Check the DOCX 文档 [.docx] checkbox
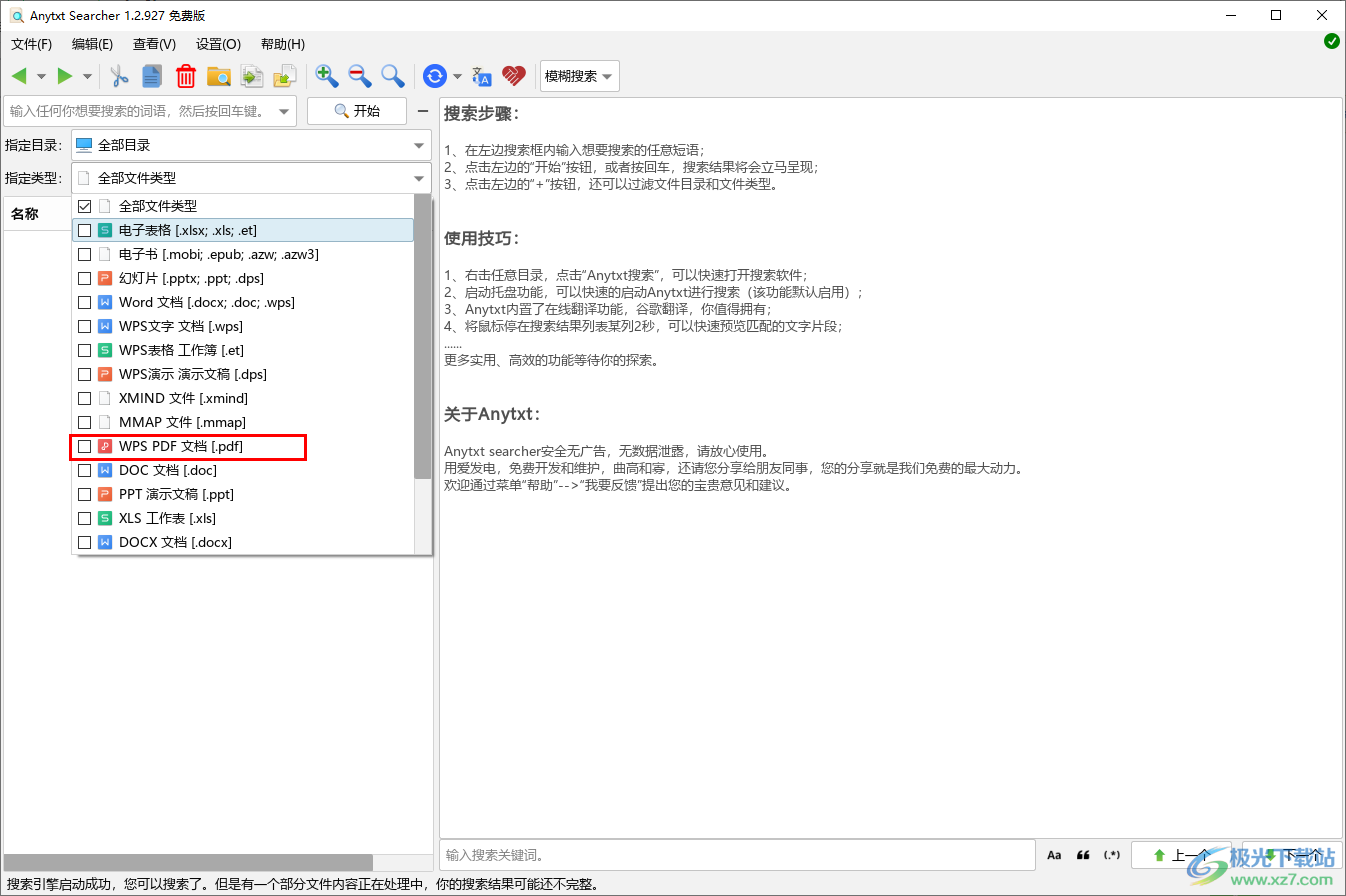The width and height of the screenshot is (1346, 896). (x=85, y=542)
